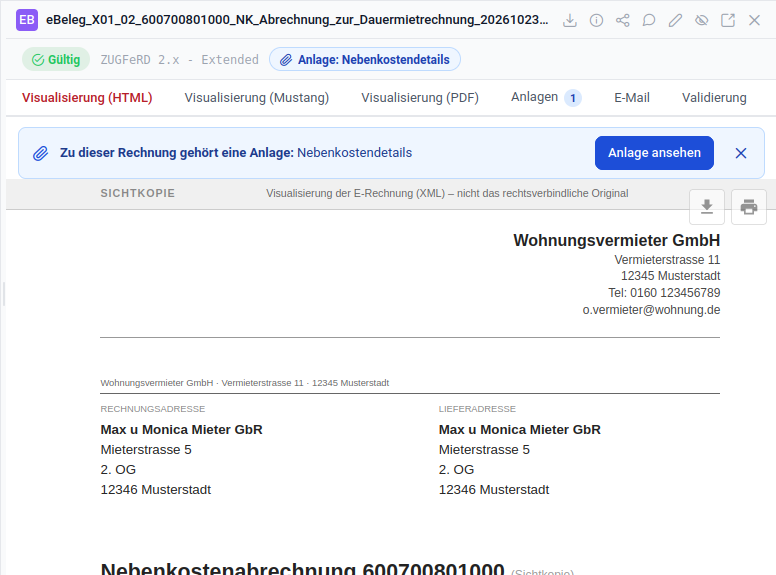Click Vermieterstrasse 11 in the letterhead

click(x=667, y=260)
